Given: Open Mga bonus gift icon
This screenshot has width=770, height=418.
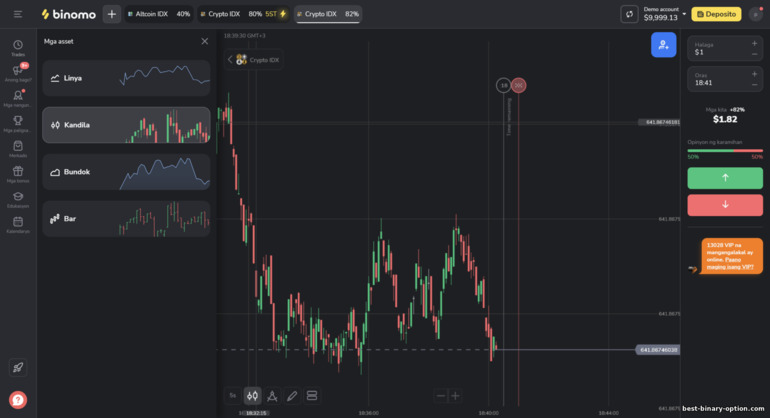Looking at the screenshot, I should click(18, 174).
